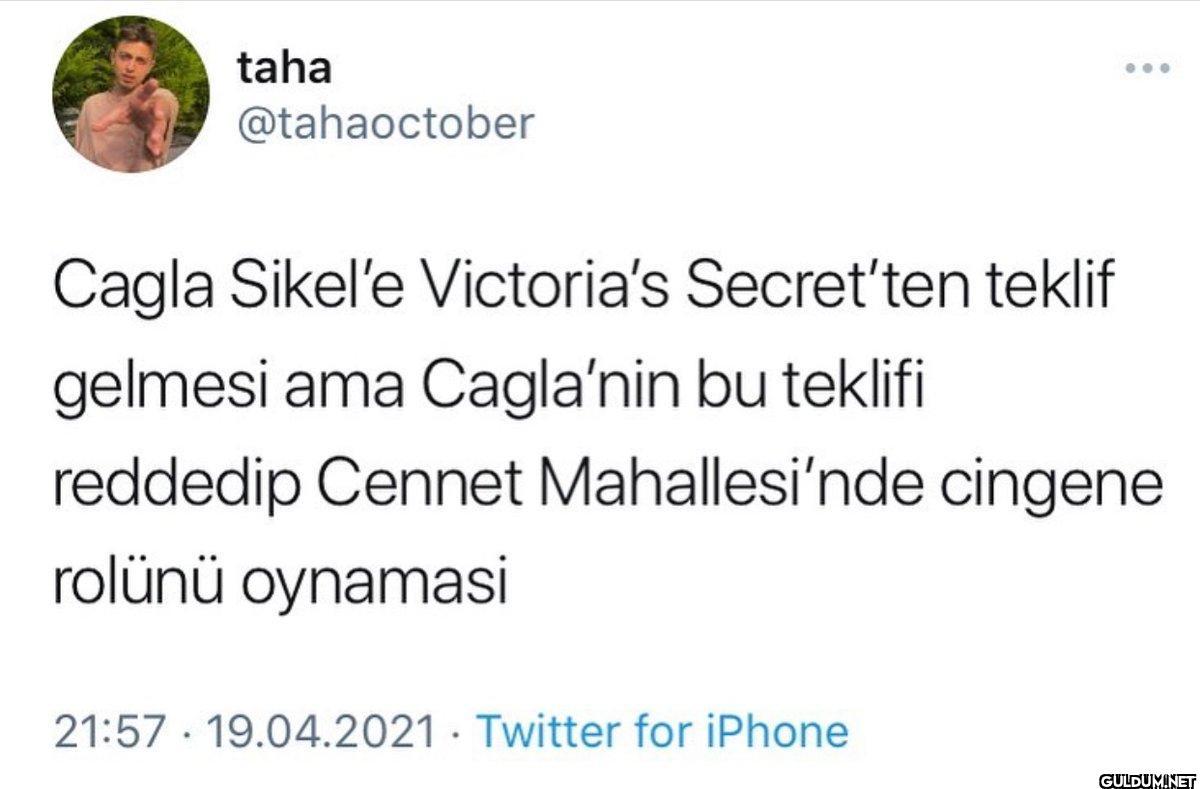Screen dimensions: 1200x789
Task: Tap the word "Cagla'nin" in the tweet
Action: pos(523,386)
